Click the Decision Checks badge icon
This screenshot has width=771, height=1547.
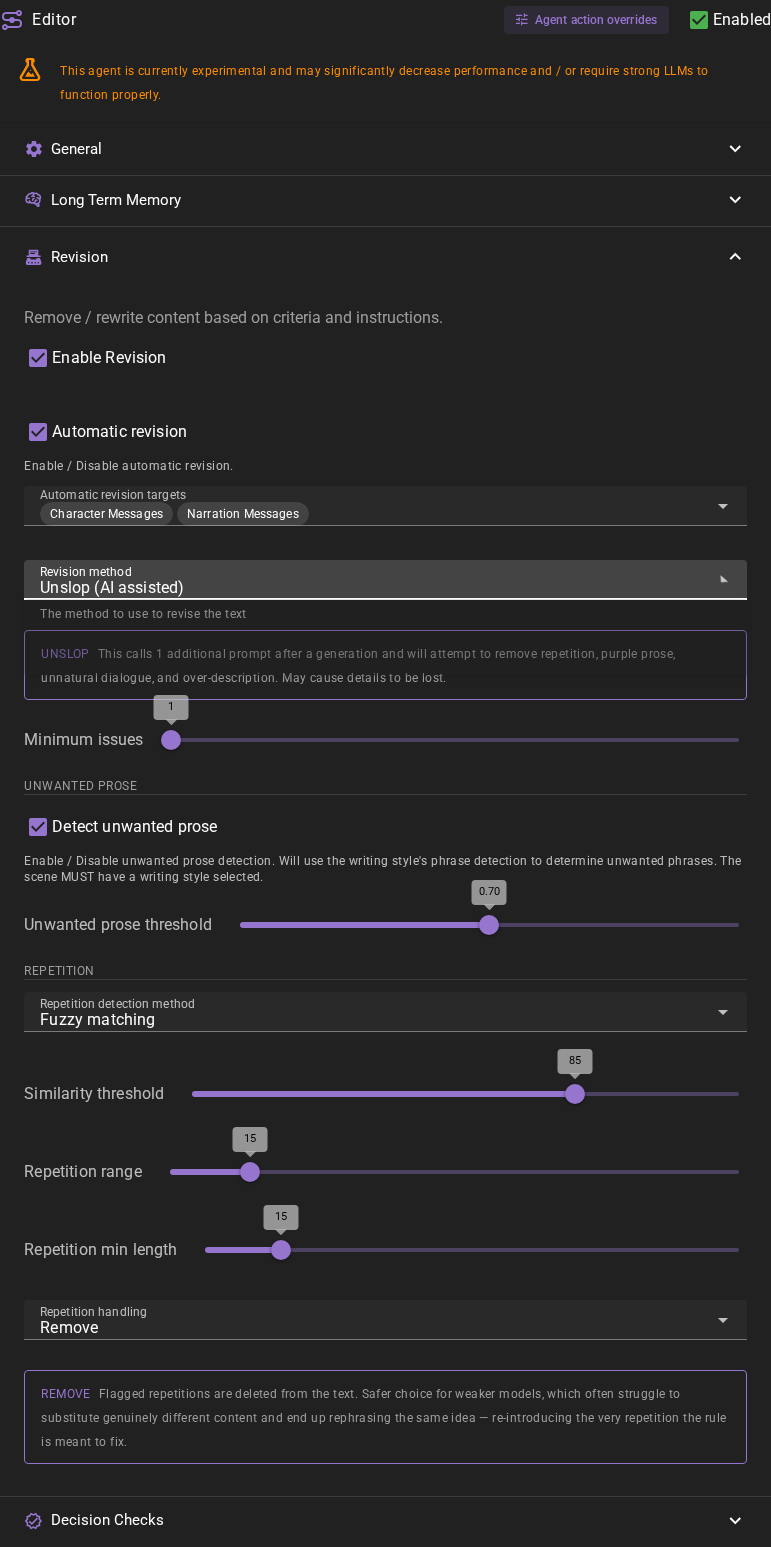(x=33, y=1520)
